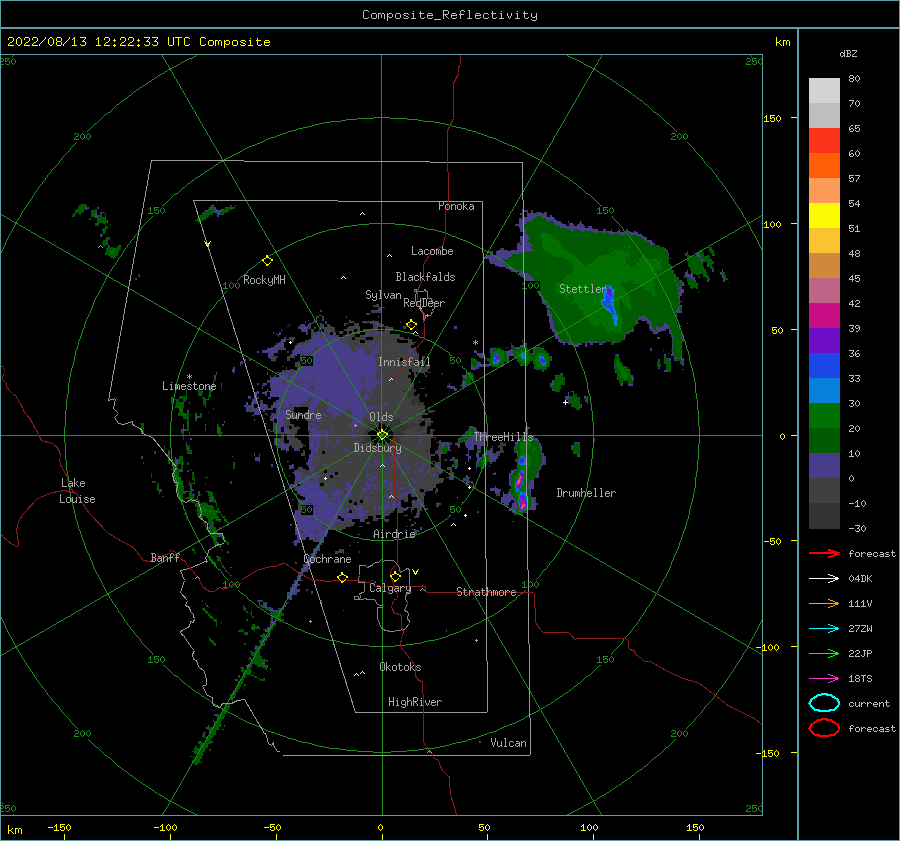Click the red 'forecast' ellipse legend icon
Screen dimensions: 900x841
[x=824, y=728]
